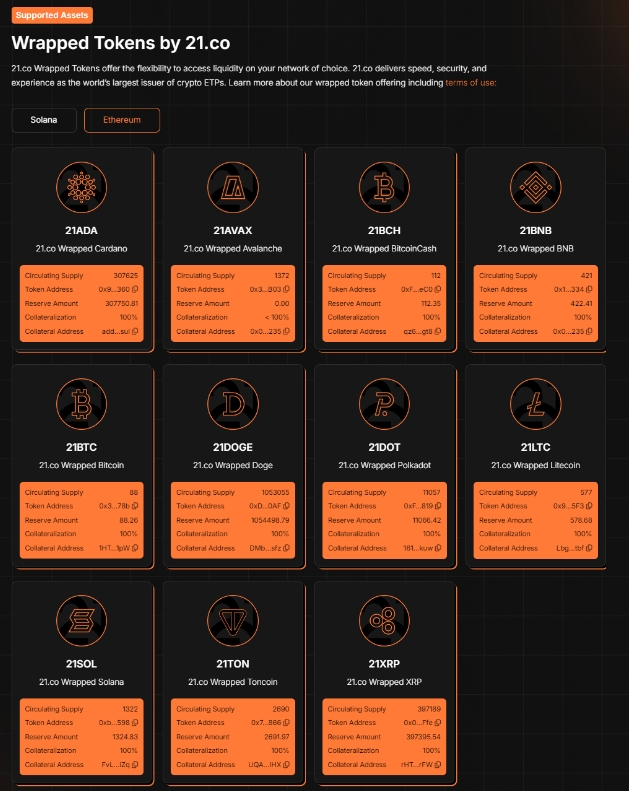Copy the 21LTC collateral address

(589, 548)
